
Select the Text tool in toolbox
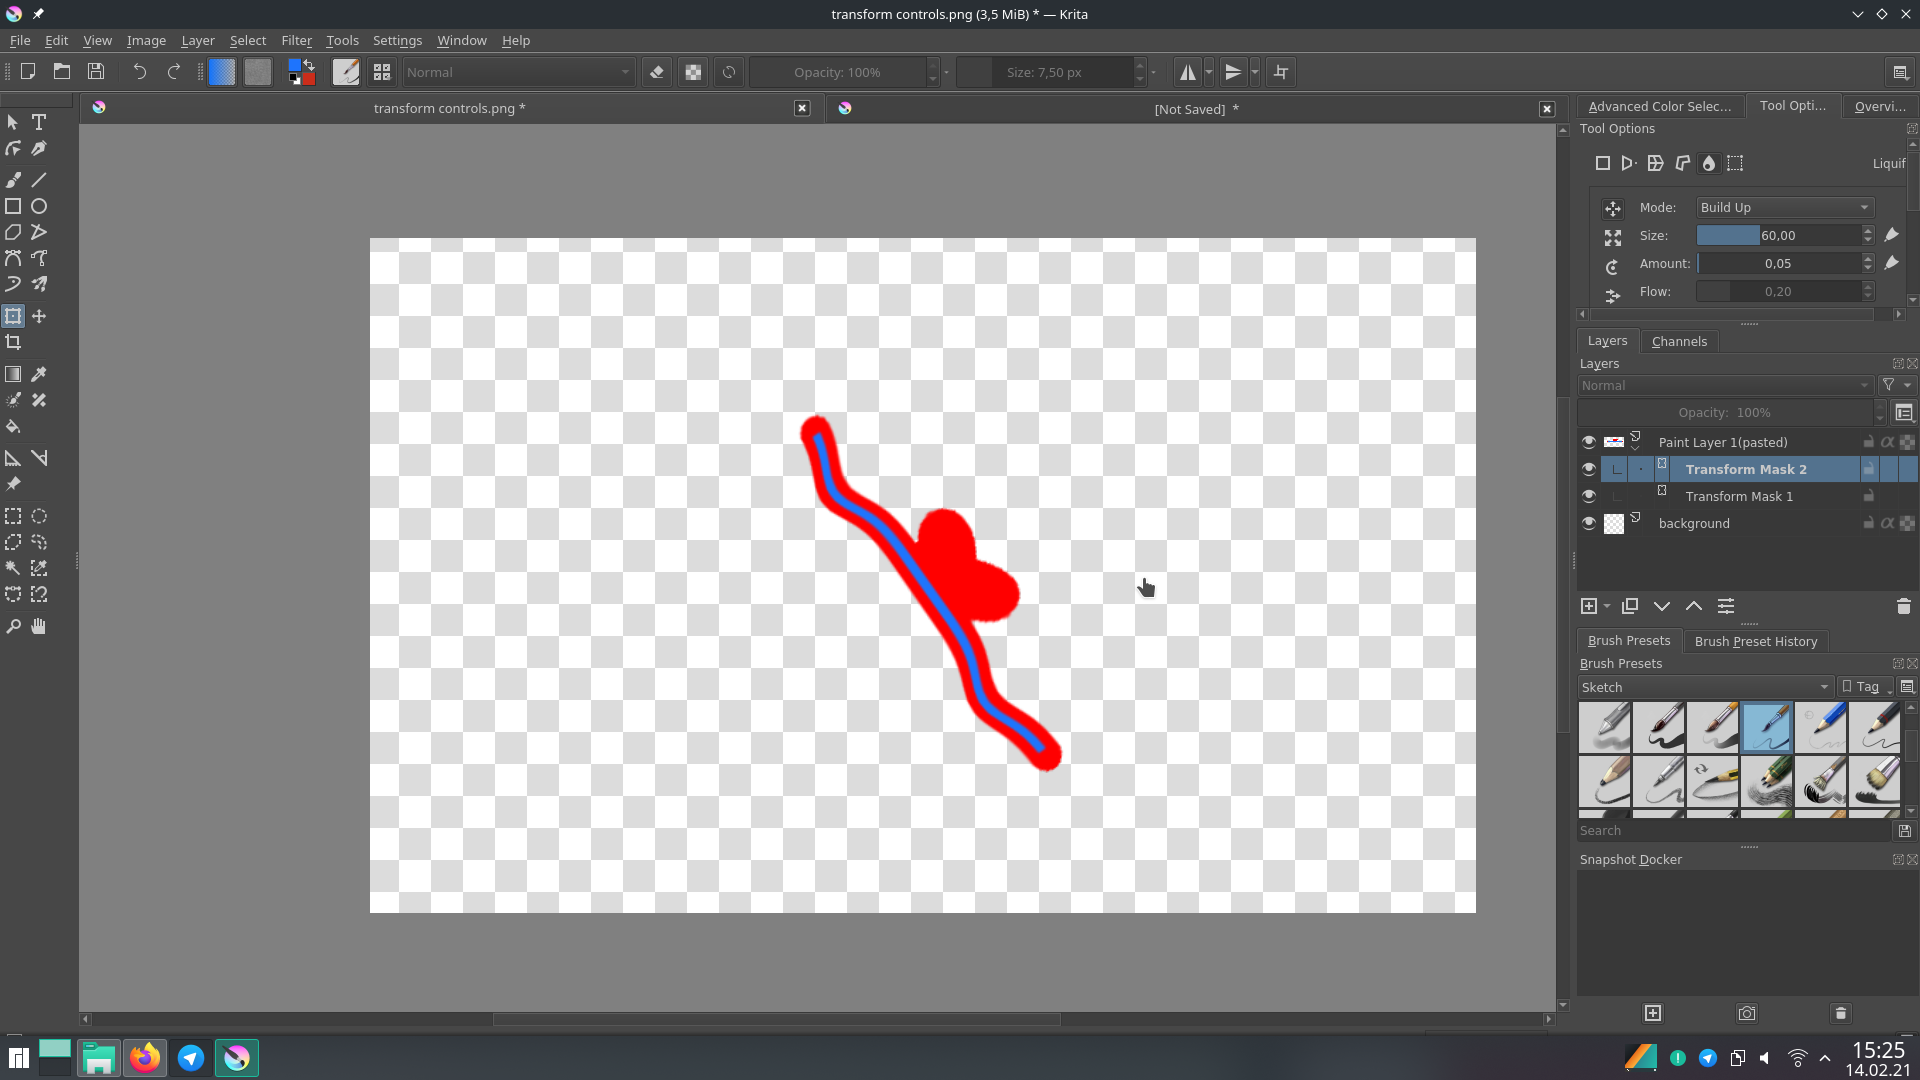[39, 122]
